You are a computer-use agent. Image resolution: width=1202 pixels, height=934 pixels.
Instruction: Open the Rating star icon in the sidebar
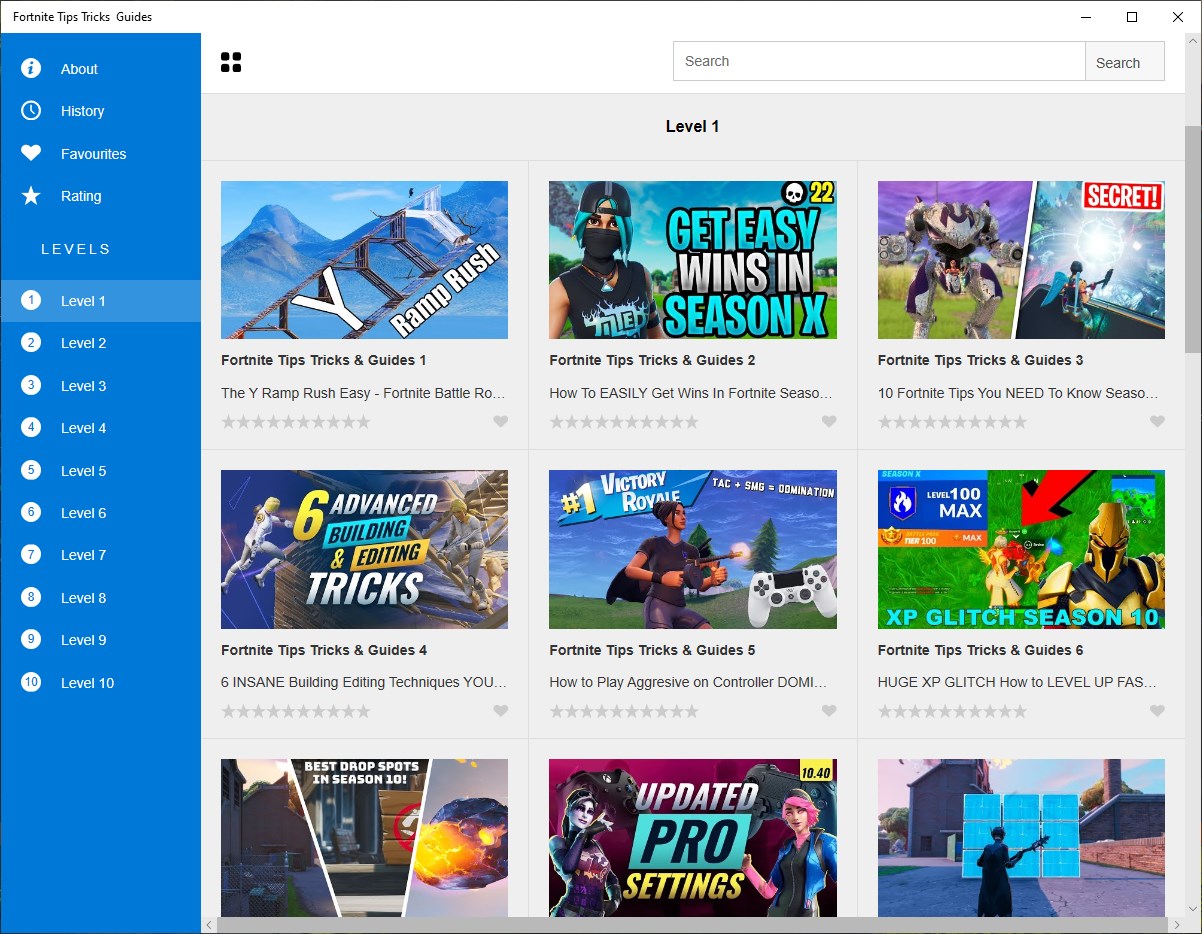click(31, 196)
